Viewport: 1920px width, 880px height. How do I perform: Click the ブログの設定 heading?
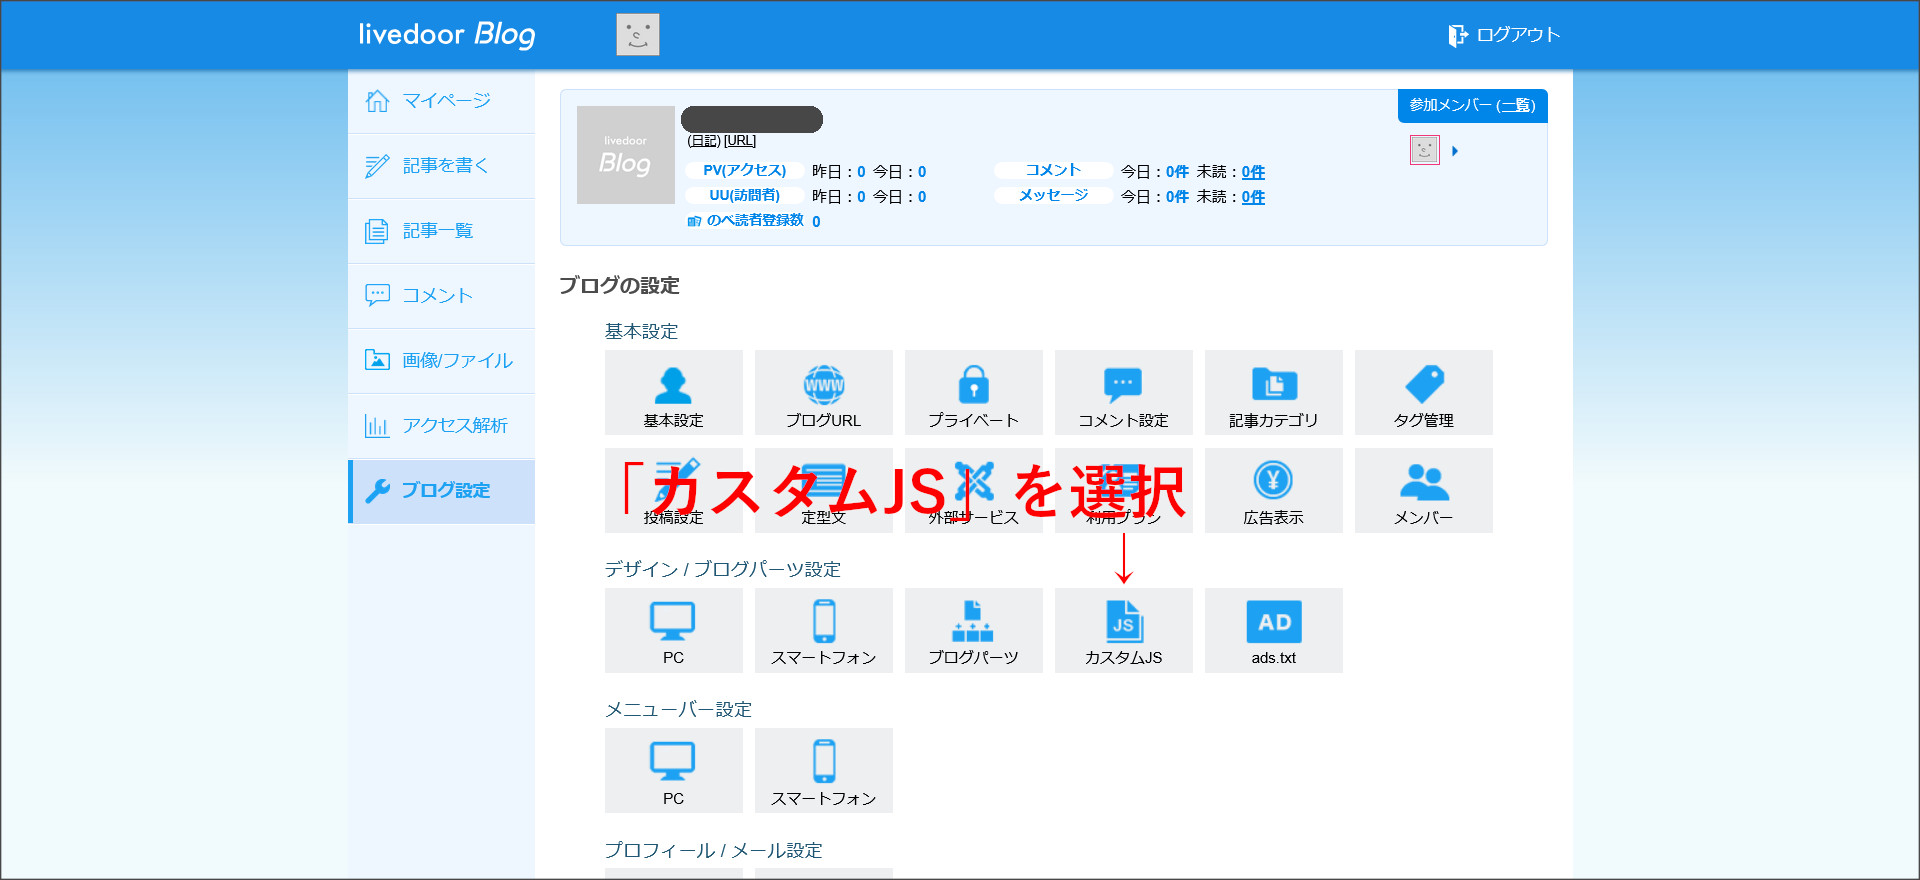619,286
